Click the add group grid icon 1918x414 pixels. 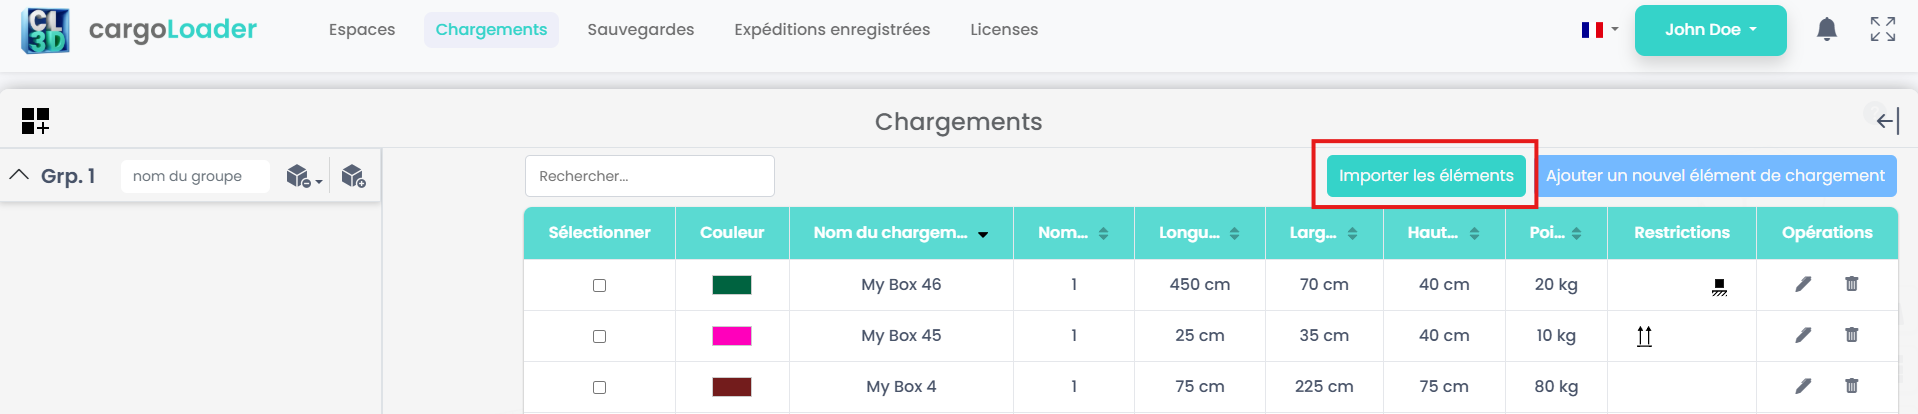coord(35,121)
